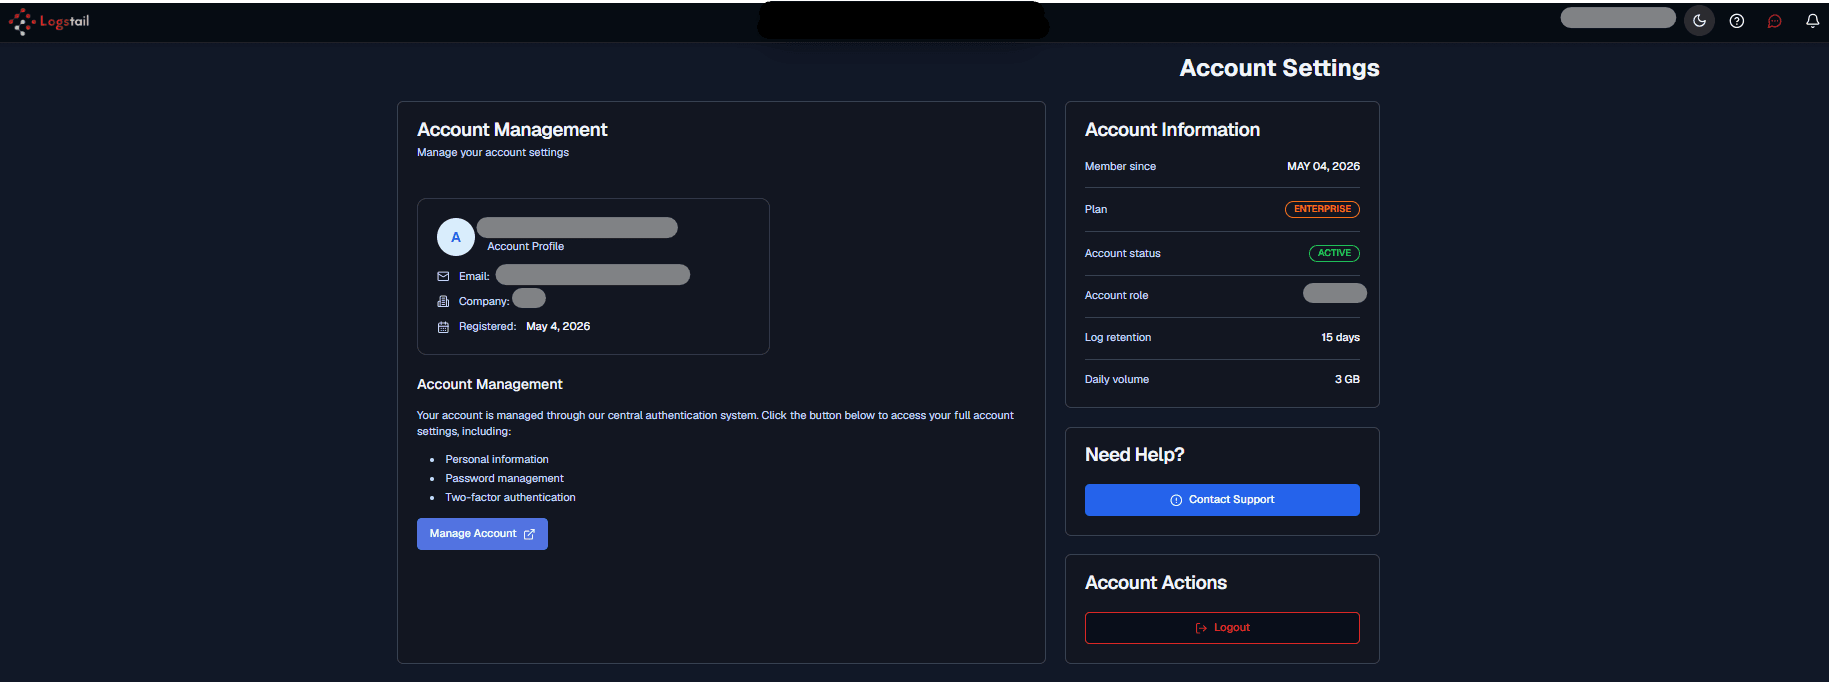Click the '15 days' log retention value

(1340, 338)
